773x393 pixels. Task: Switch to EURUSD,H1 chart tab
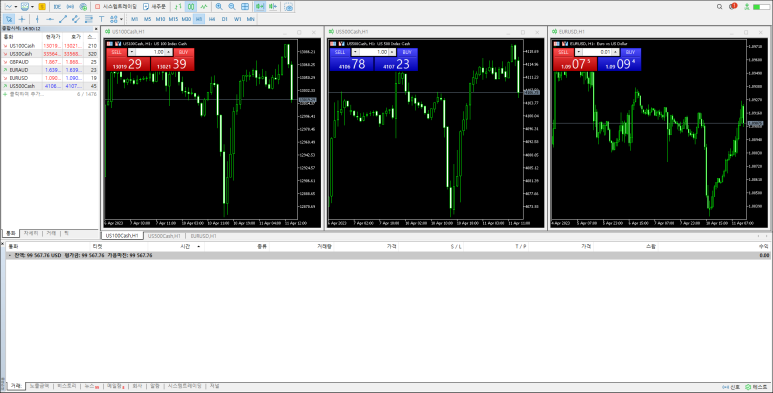[x=204, y=236]
